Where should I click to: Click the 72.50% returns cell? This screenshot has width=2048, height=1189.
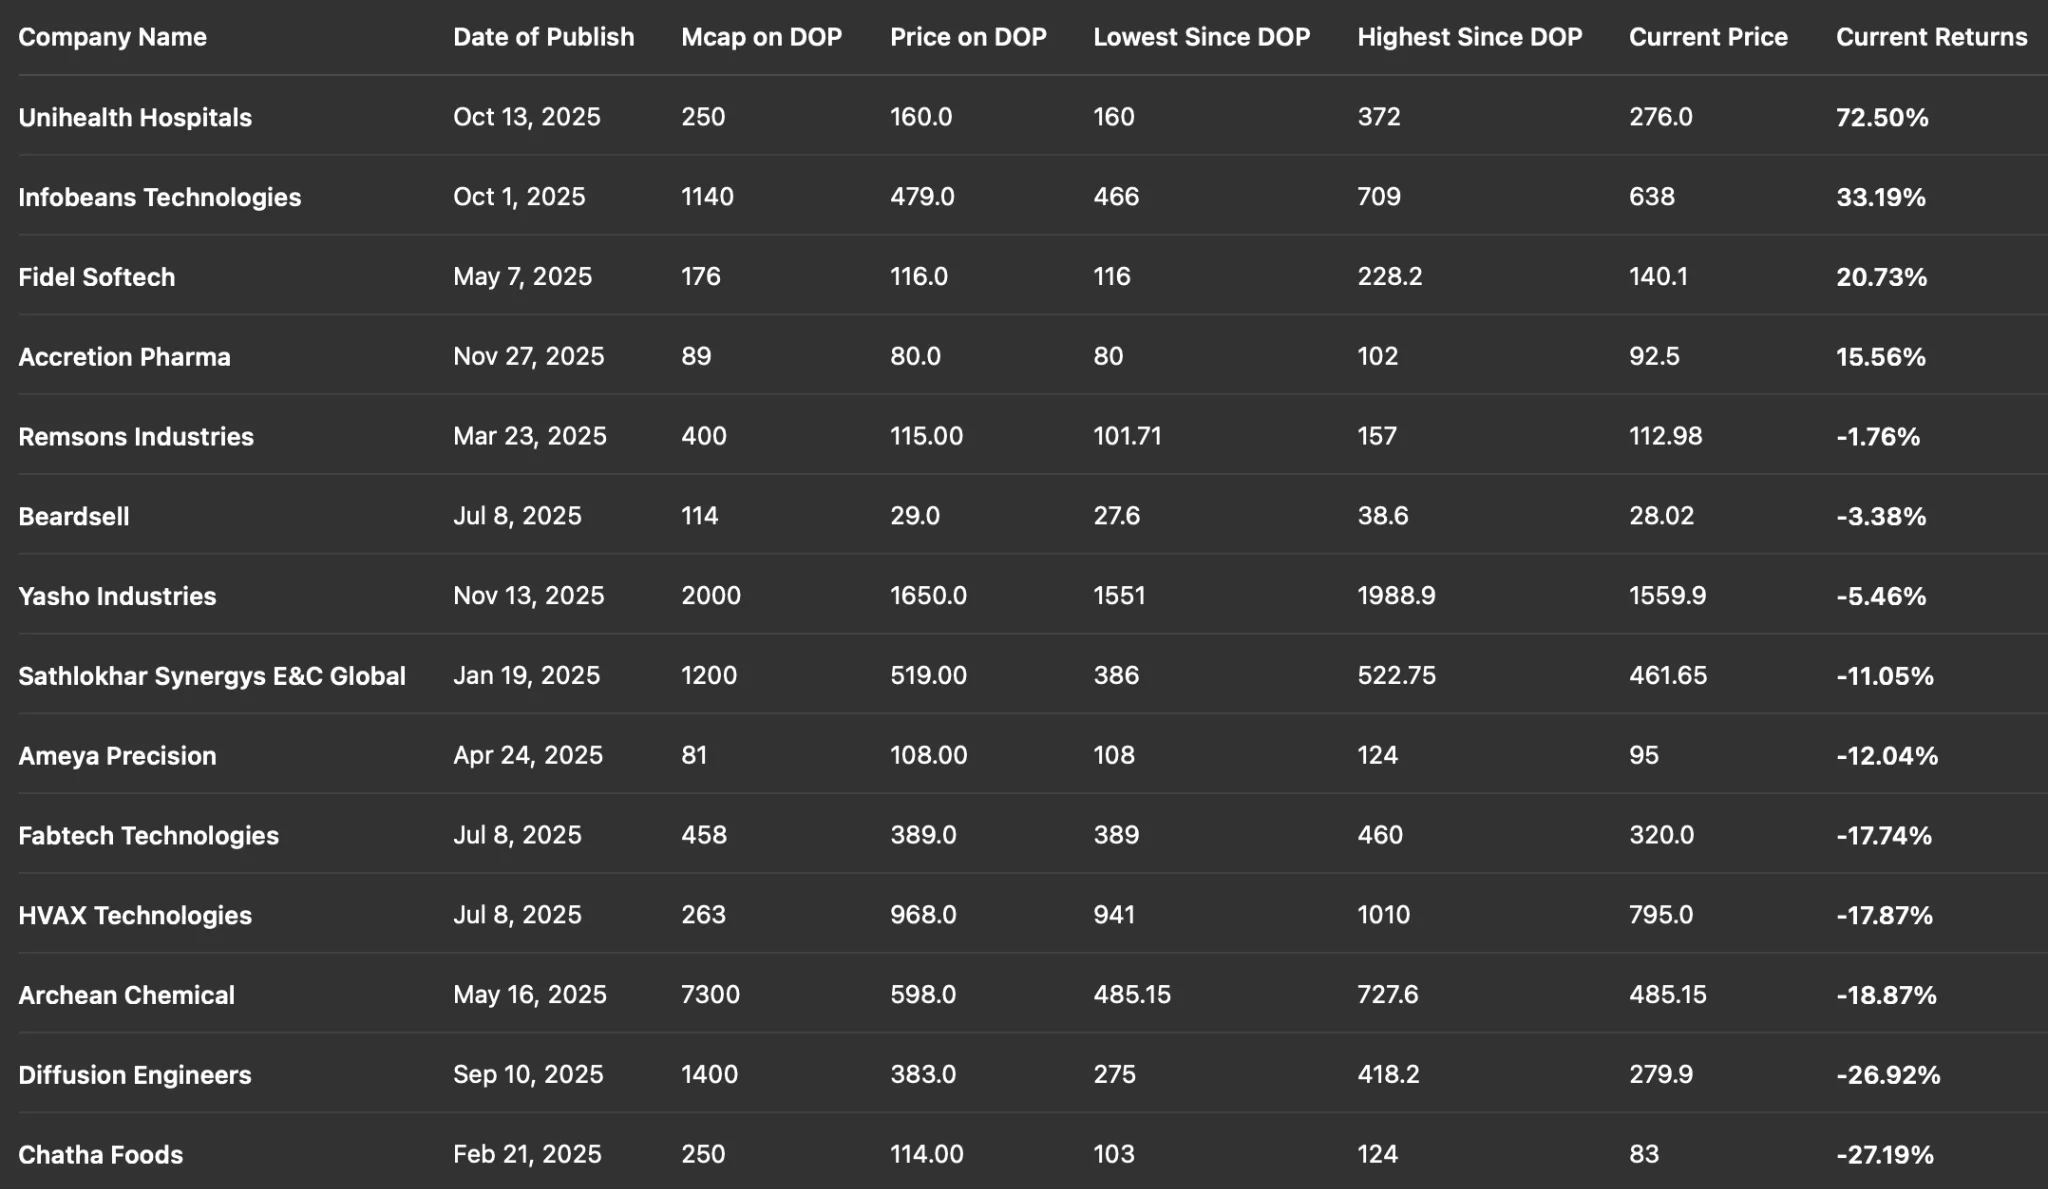(x=1881, y=117)
